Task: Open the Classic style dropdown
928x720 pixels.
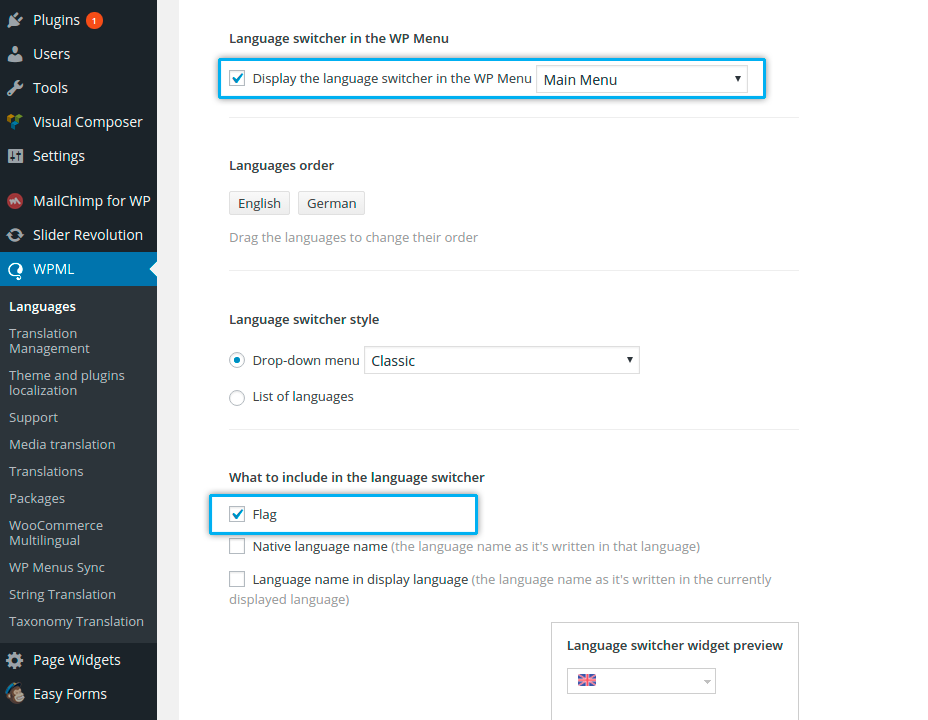Action: pyautogui.click(x=502, y=360)
